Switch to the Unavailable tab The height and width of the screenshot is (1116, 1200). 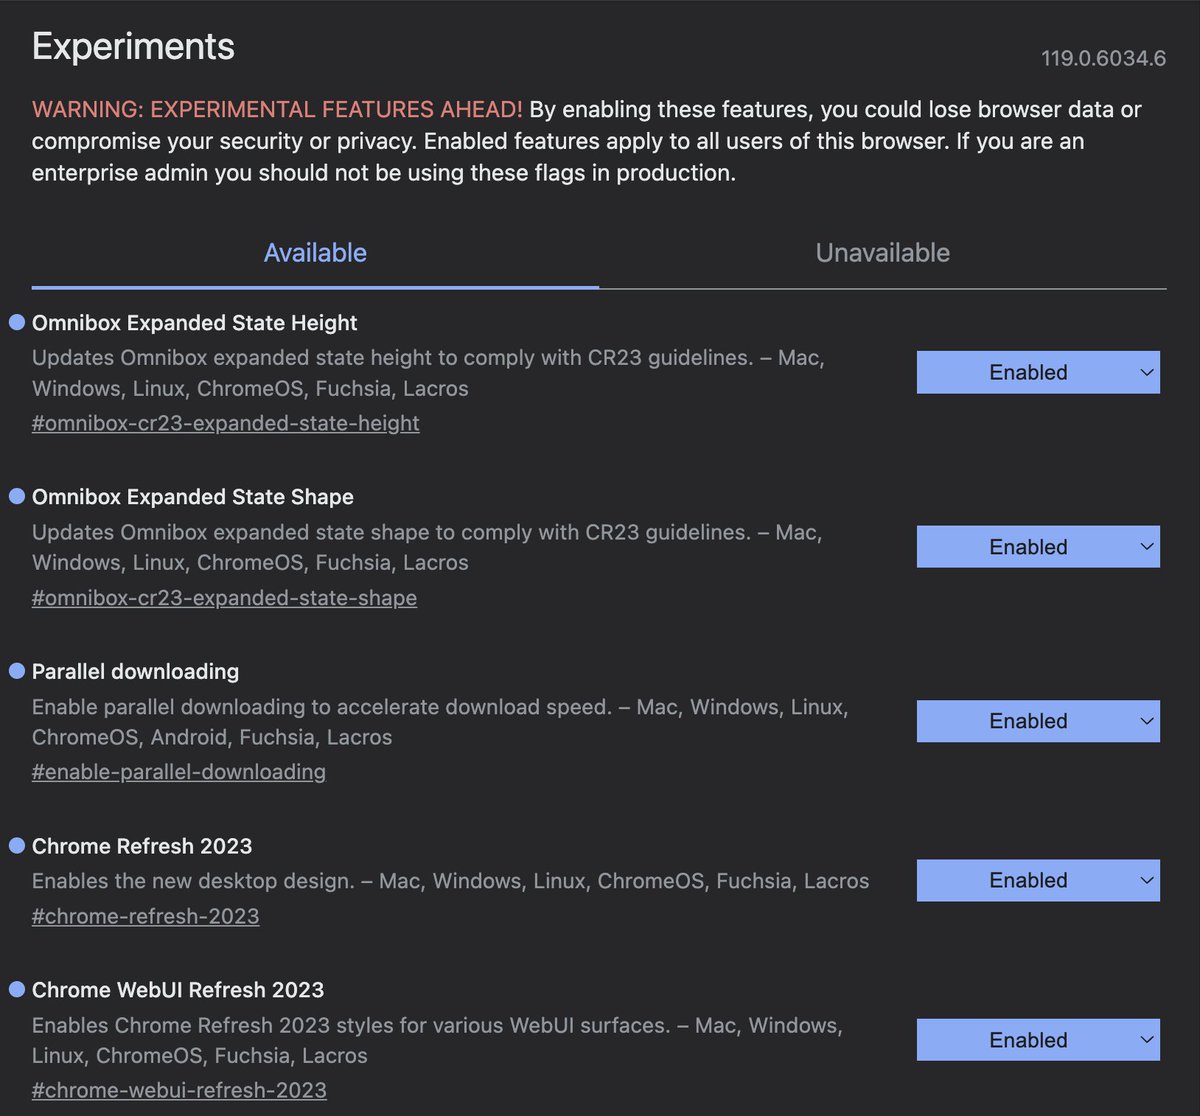883,253
